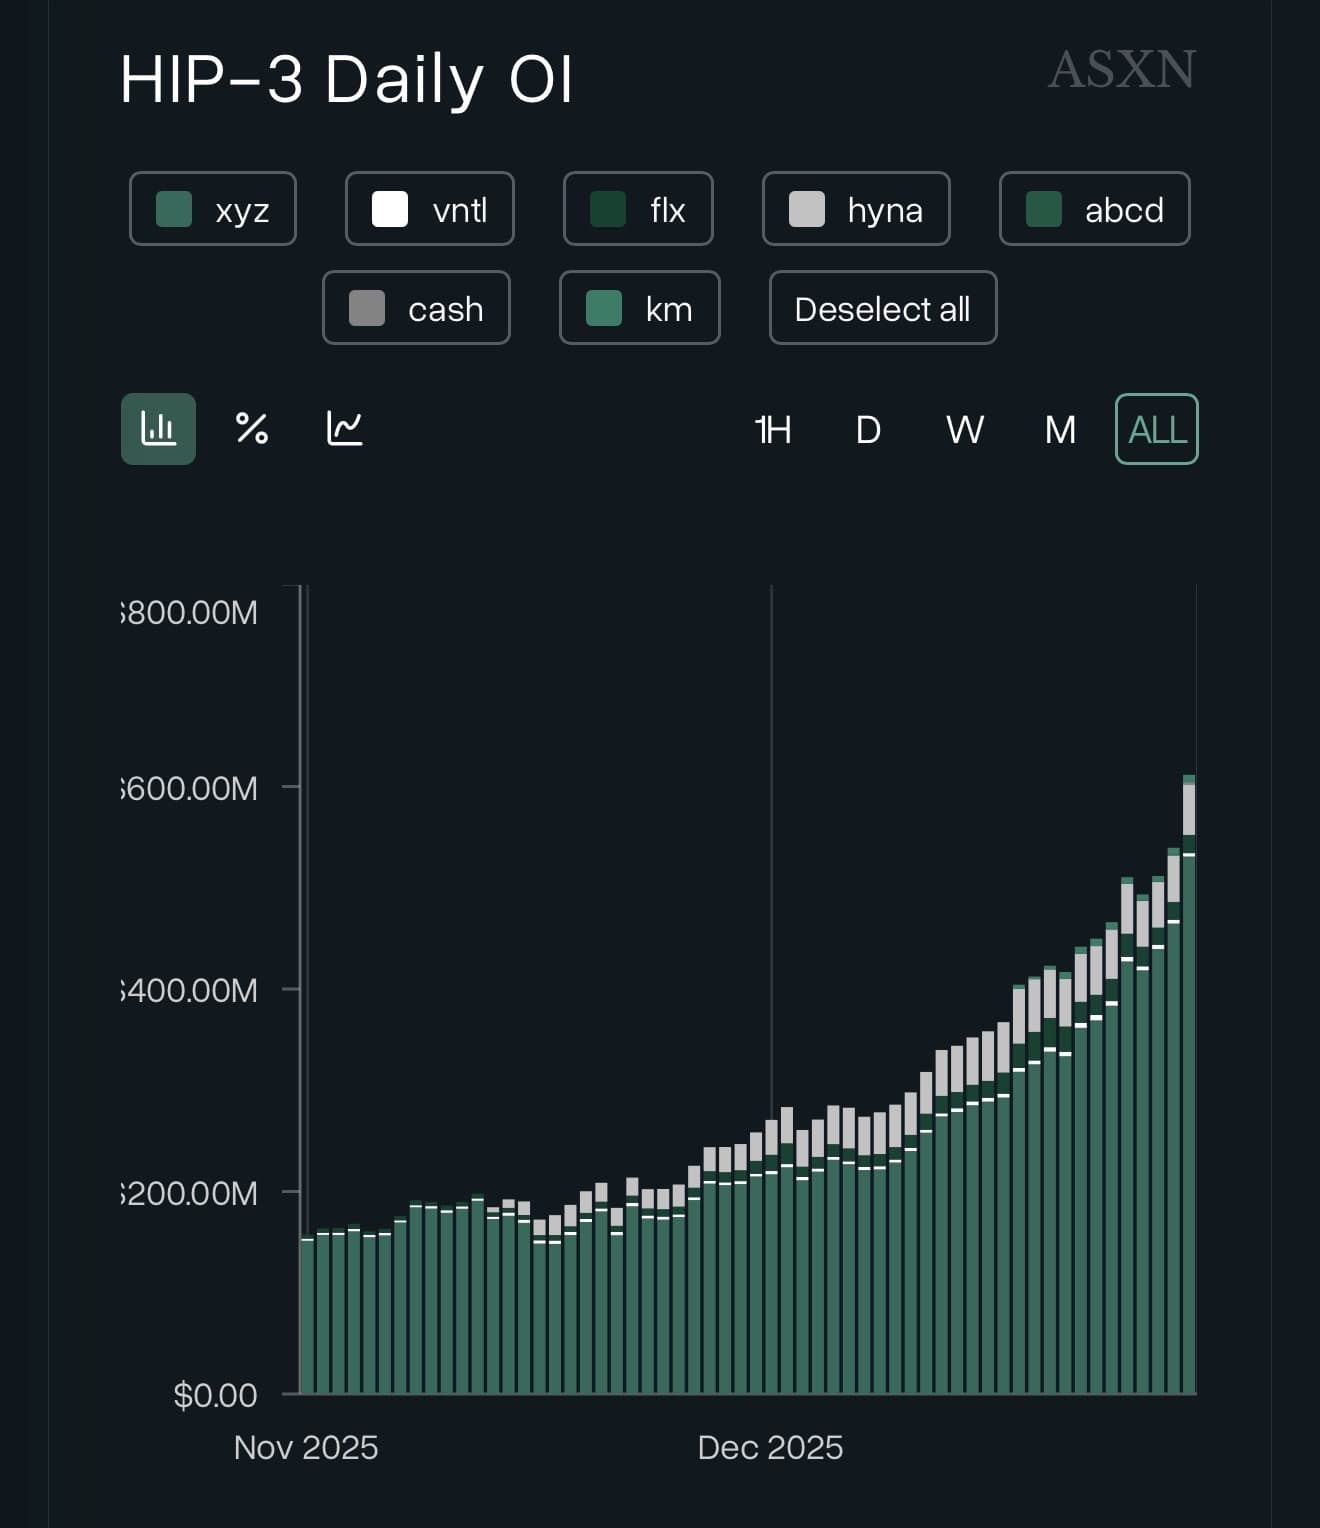Switch to line chart view
This screenshot has width=1320, height=1528.
pos(345,429)
